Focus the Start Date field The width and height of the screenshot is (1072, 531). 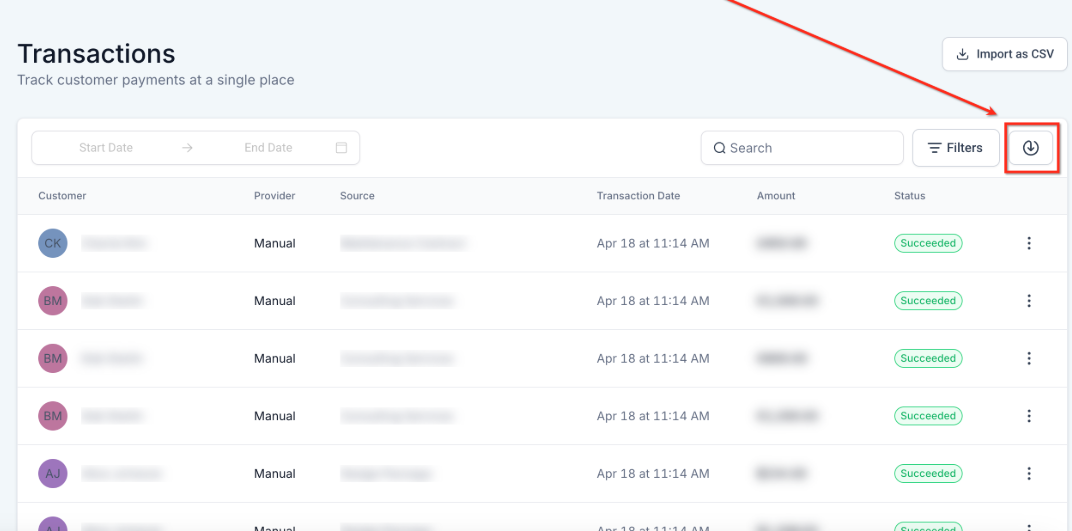[x=106, y=148]
